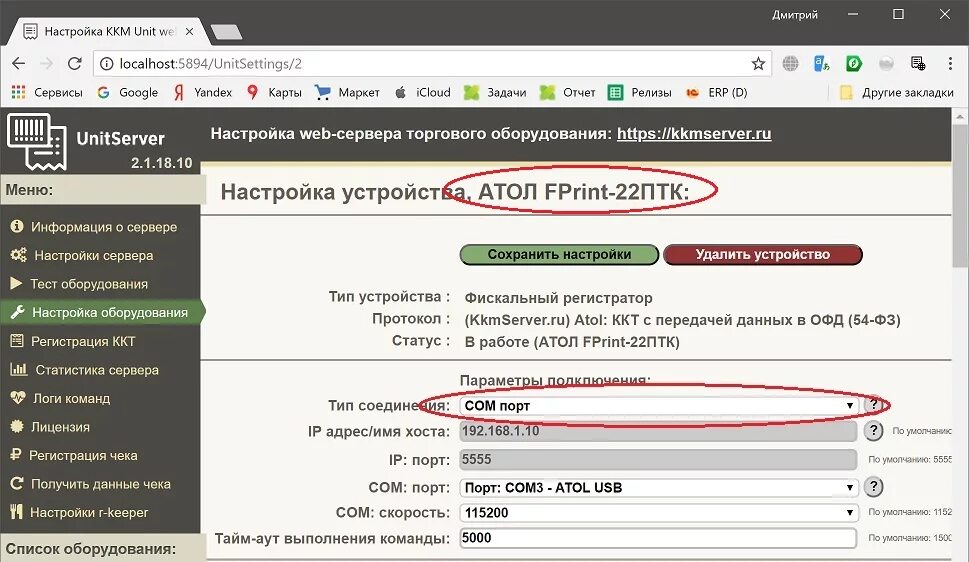969x562 pixels.
Task: Open COM скорость dropdown
Action: coord(659,513)
